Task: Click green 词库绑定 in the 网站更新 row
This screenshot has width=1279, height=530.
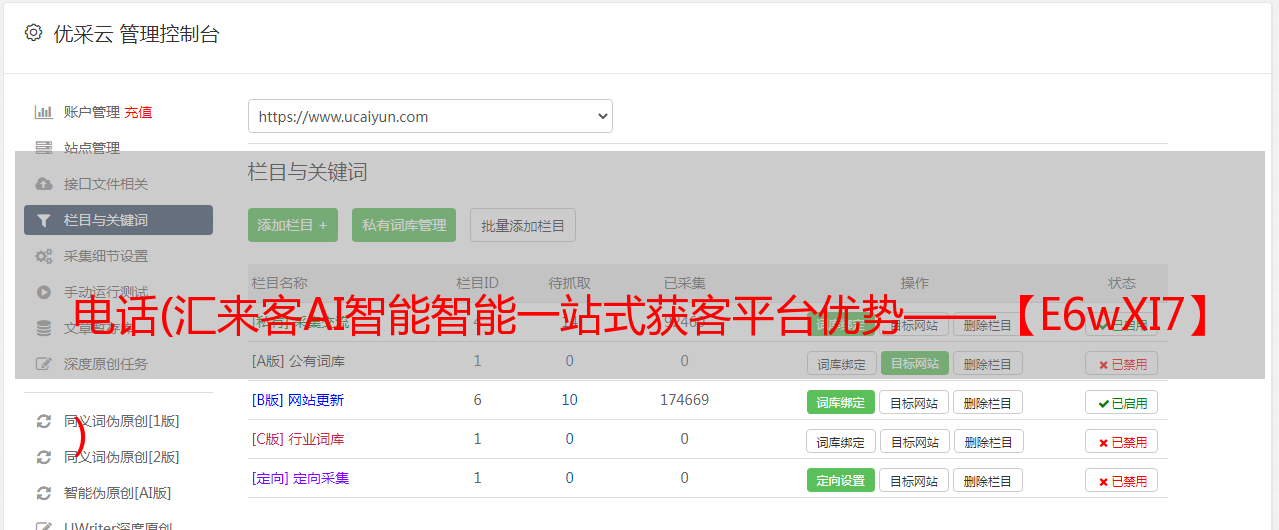Action: 841,402
